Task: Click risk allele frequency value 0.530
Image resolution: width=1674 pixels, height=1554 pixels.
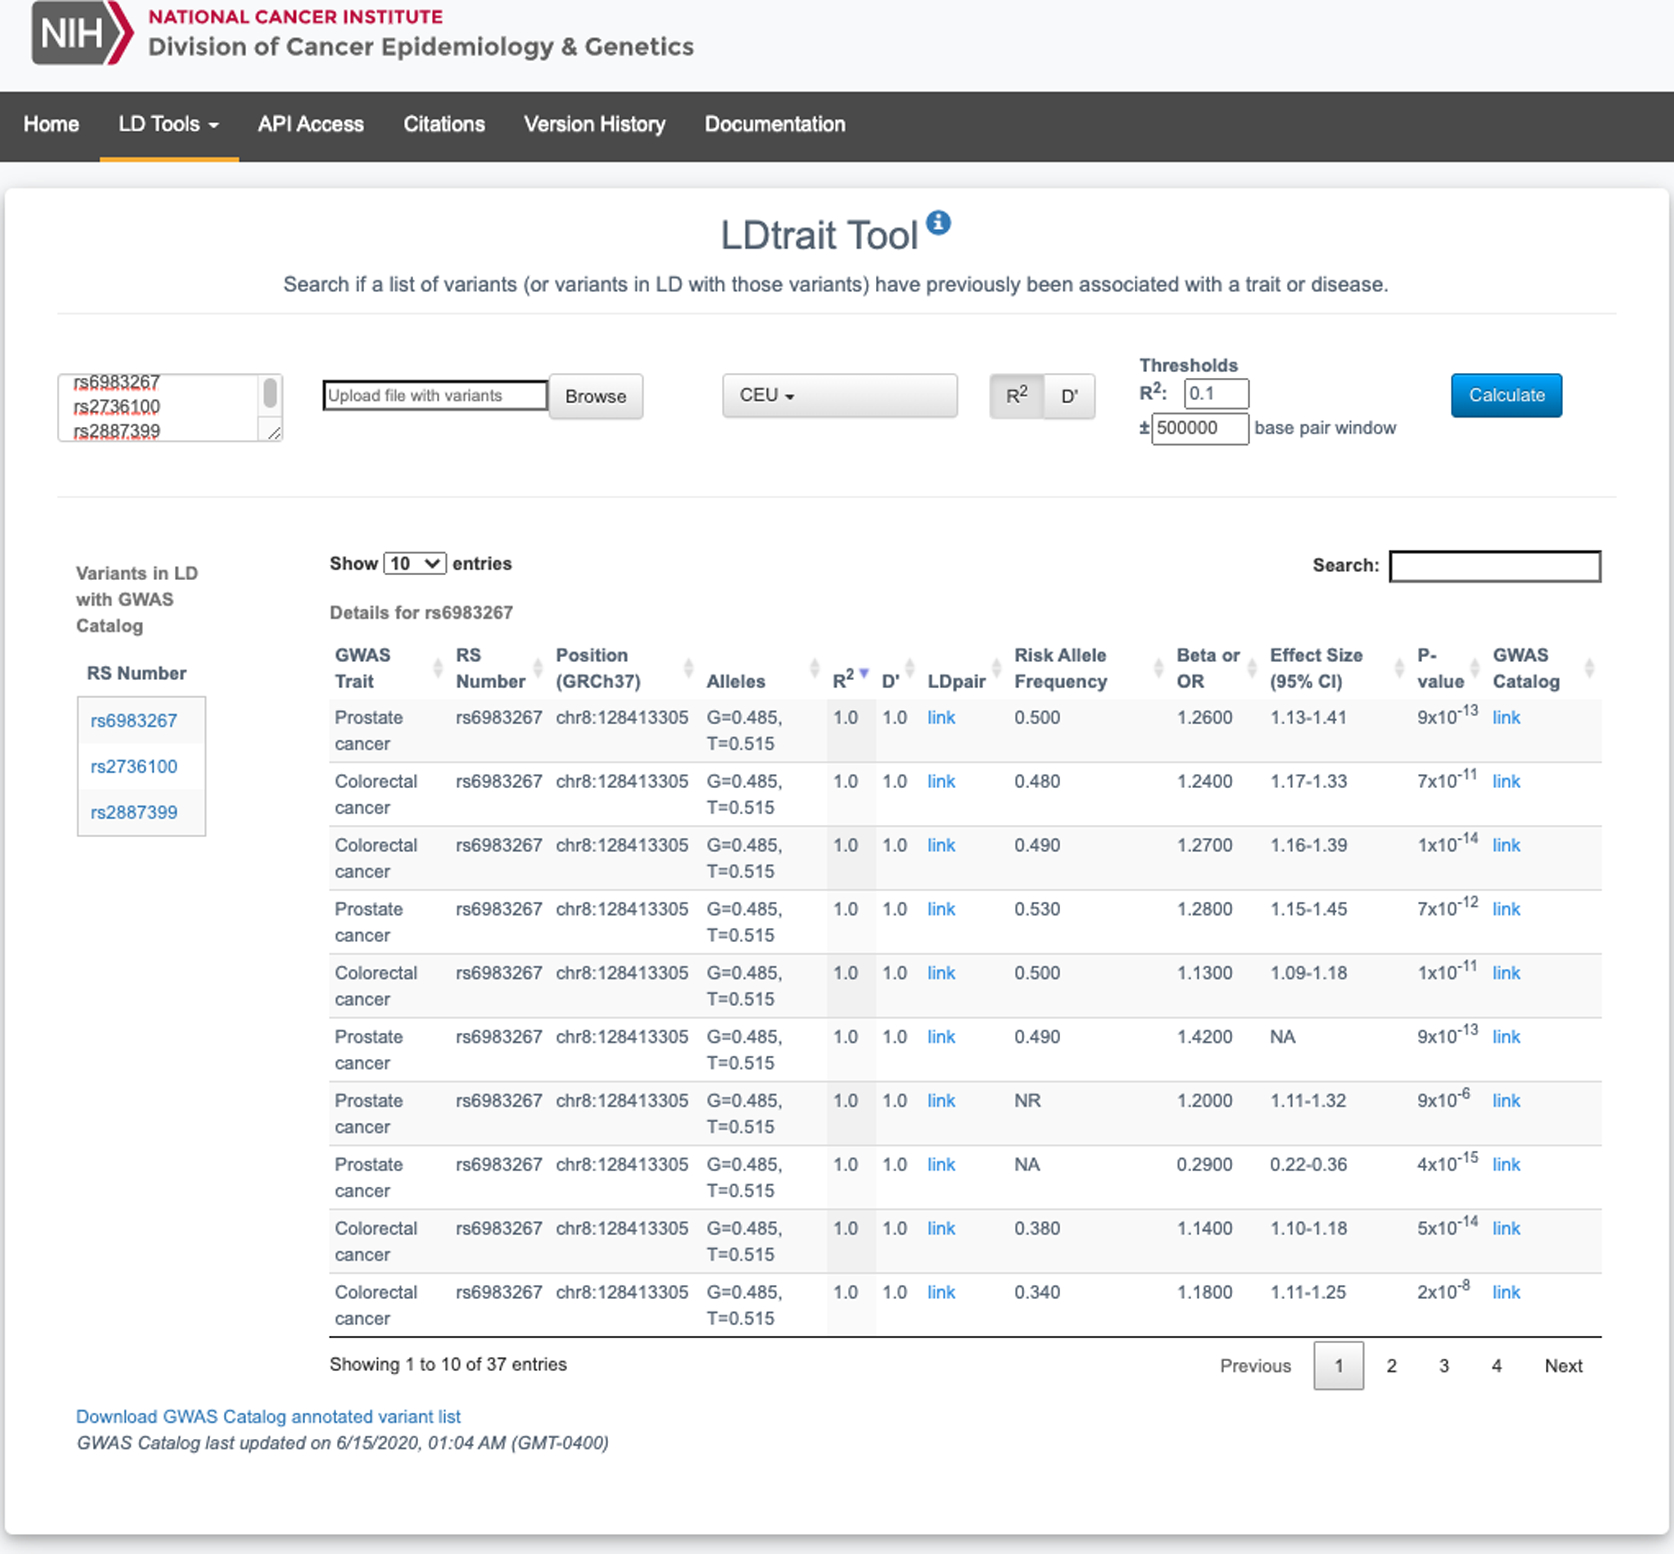Action: click(1037, 909)
